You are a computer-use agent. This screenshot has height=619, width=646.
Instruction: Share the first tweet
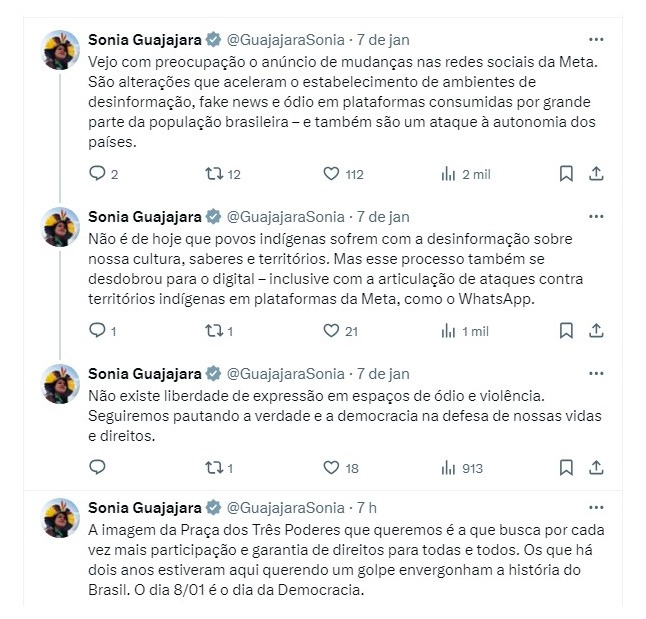click(596, 174)
